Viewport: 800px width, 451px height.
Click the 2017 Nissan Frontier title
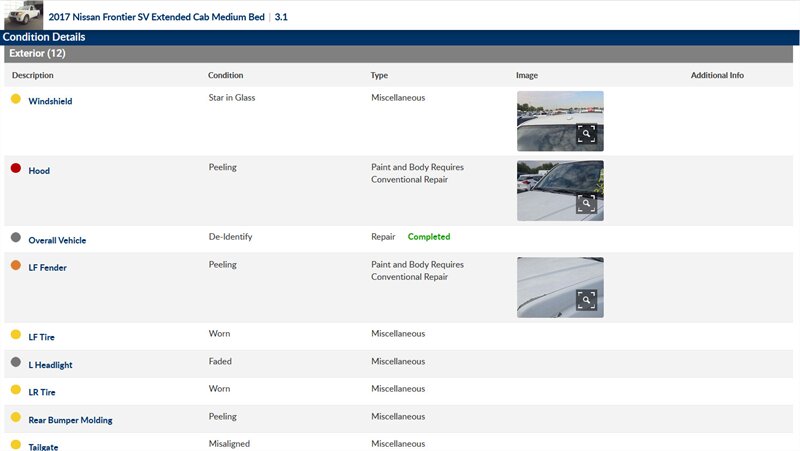(x=156, y=17)
